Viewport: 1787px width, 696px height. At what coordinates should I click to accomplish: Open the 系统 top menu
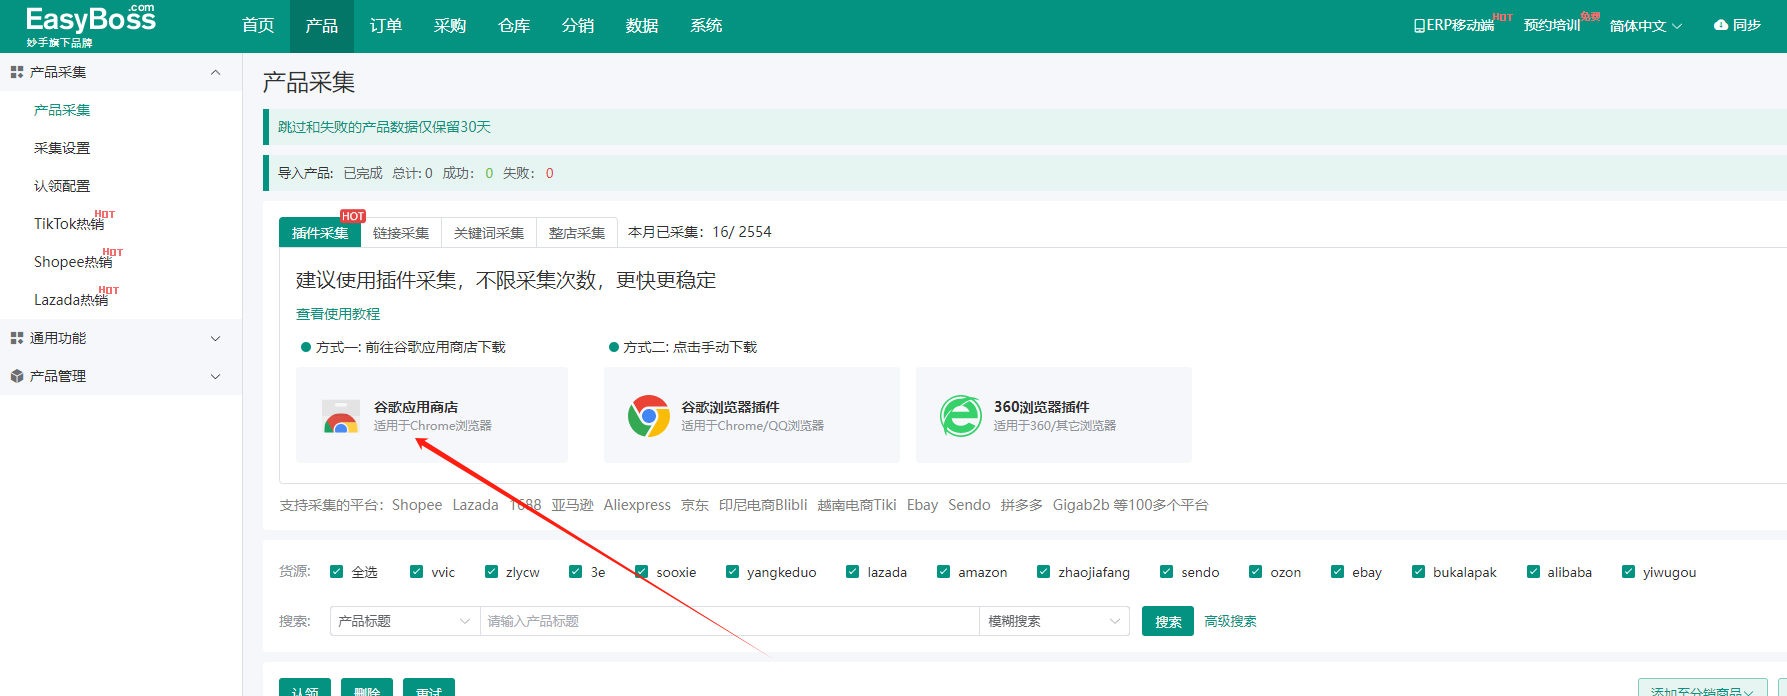(x=706, y=26)
